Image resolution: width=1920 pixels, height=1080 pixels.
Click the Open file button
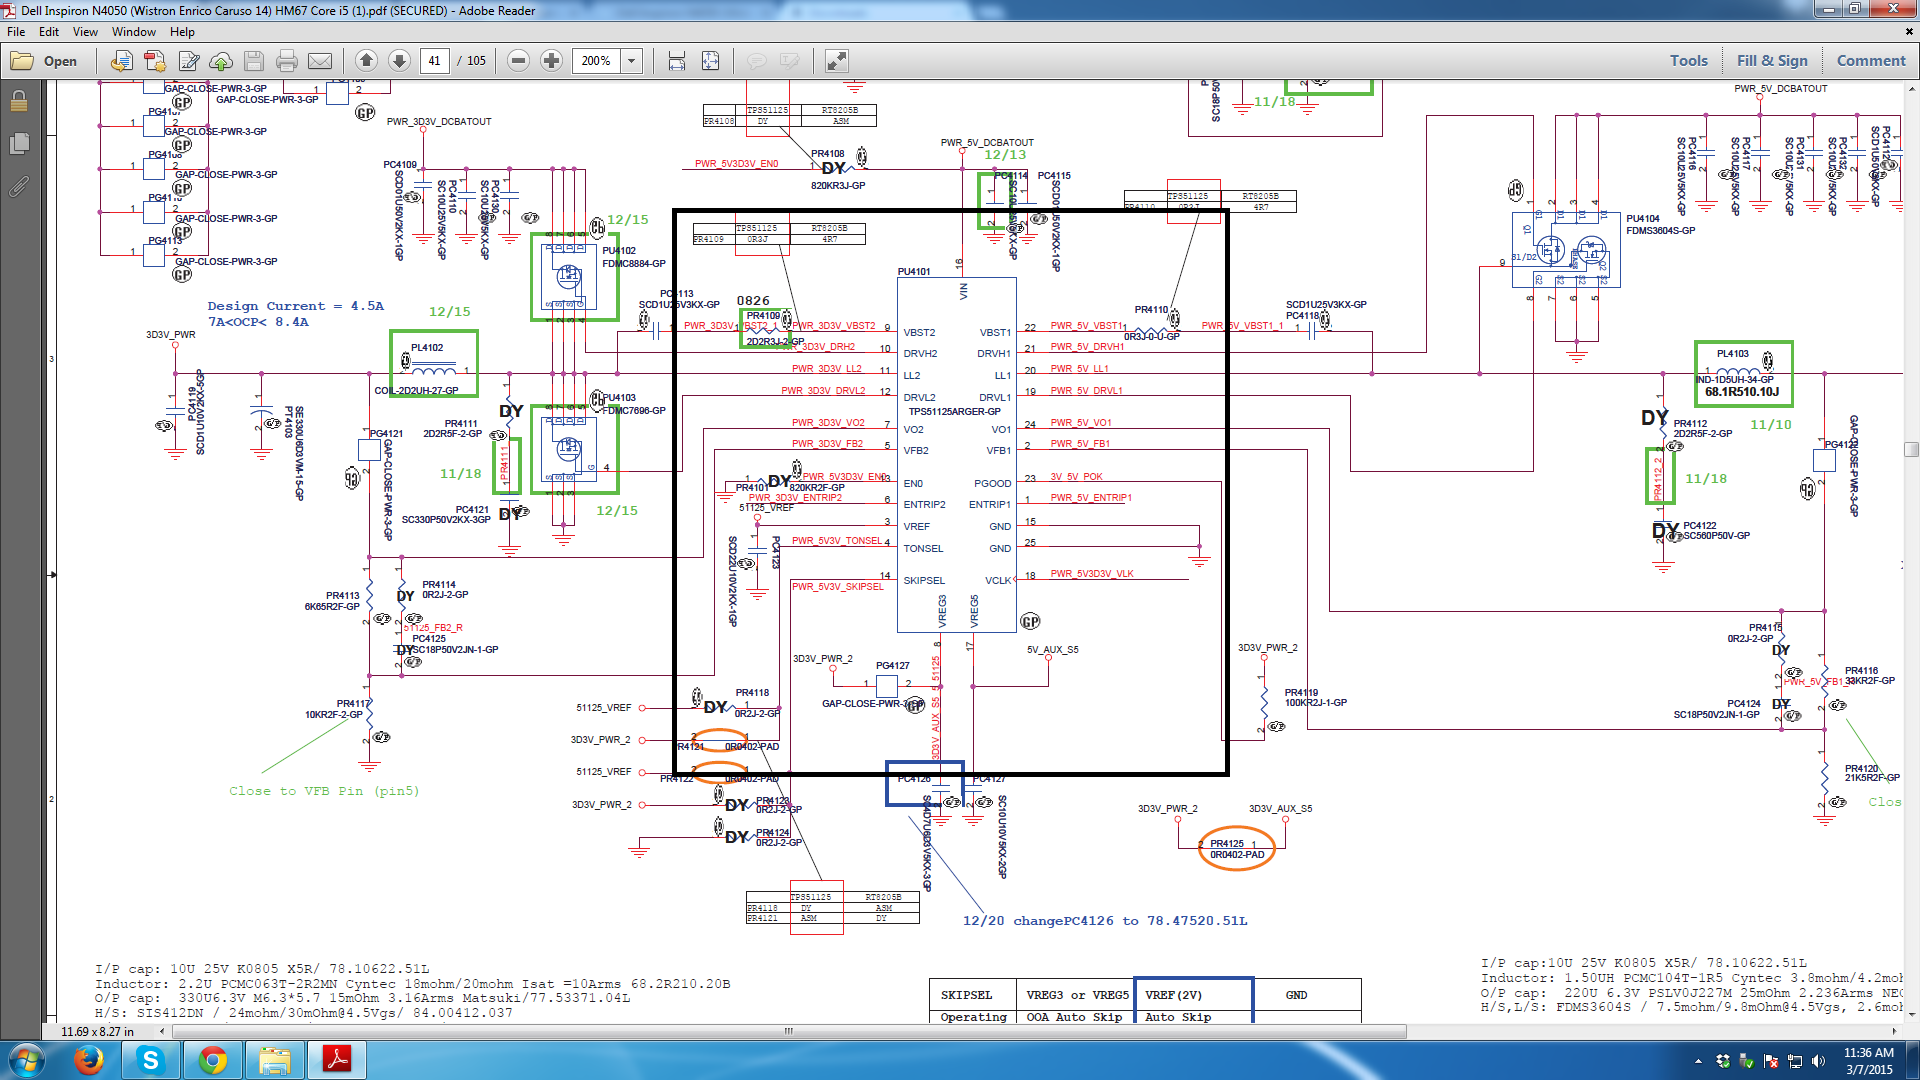[x=45, y=61]
